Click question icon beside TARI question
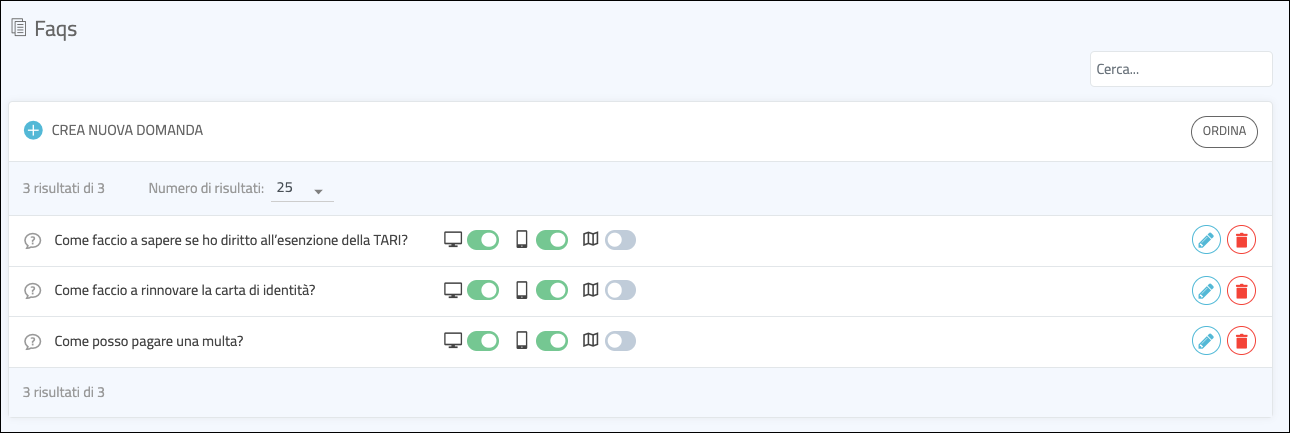This screenshot has width=1290, height=433. [32, 240]
